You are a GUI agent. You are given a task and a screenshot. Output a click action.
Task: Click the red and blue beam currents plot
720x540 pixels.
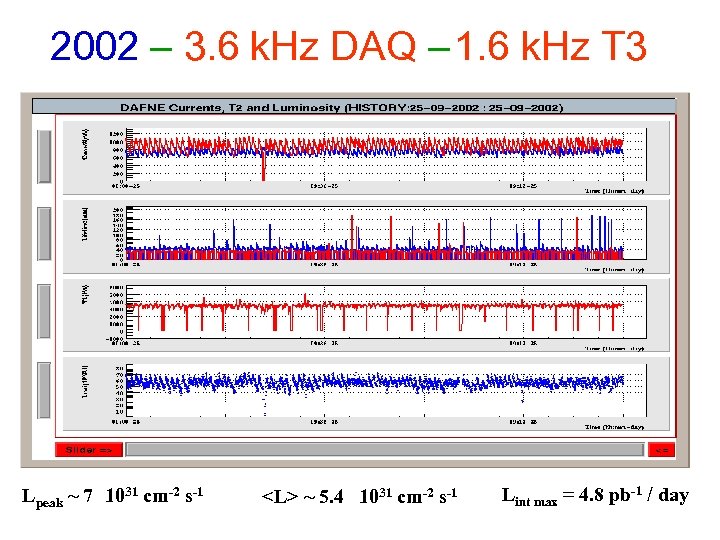pos(386,155)
